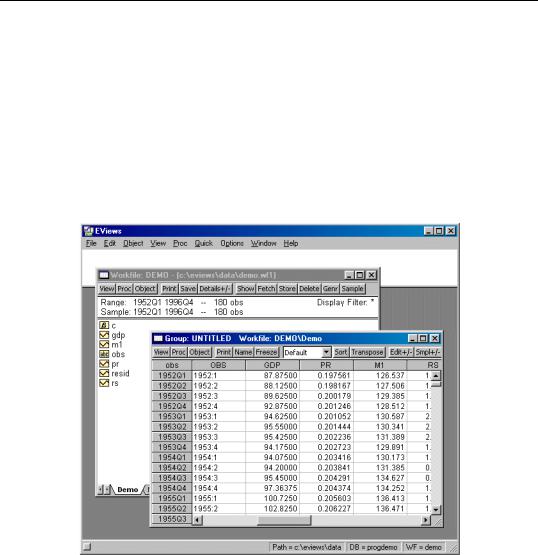Open the Quick menu

(204, 244)
